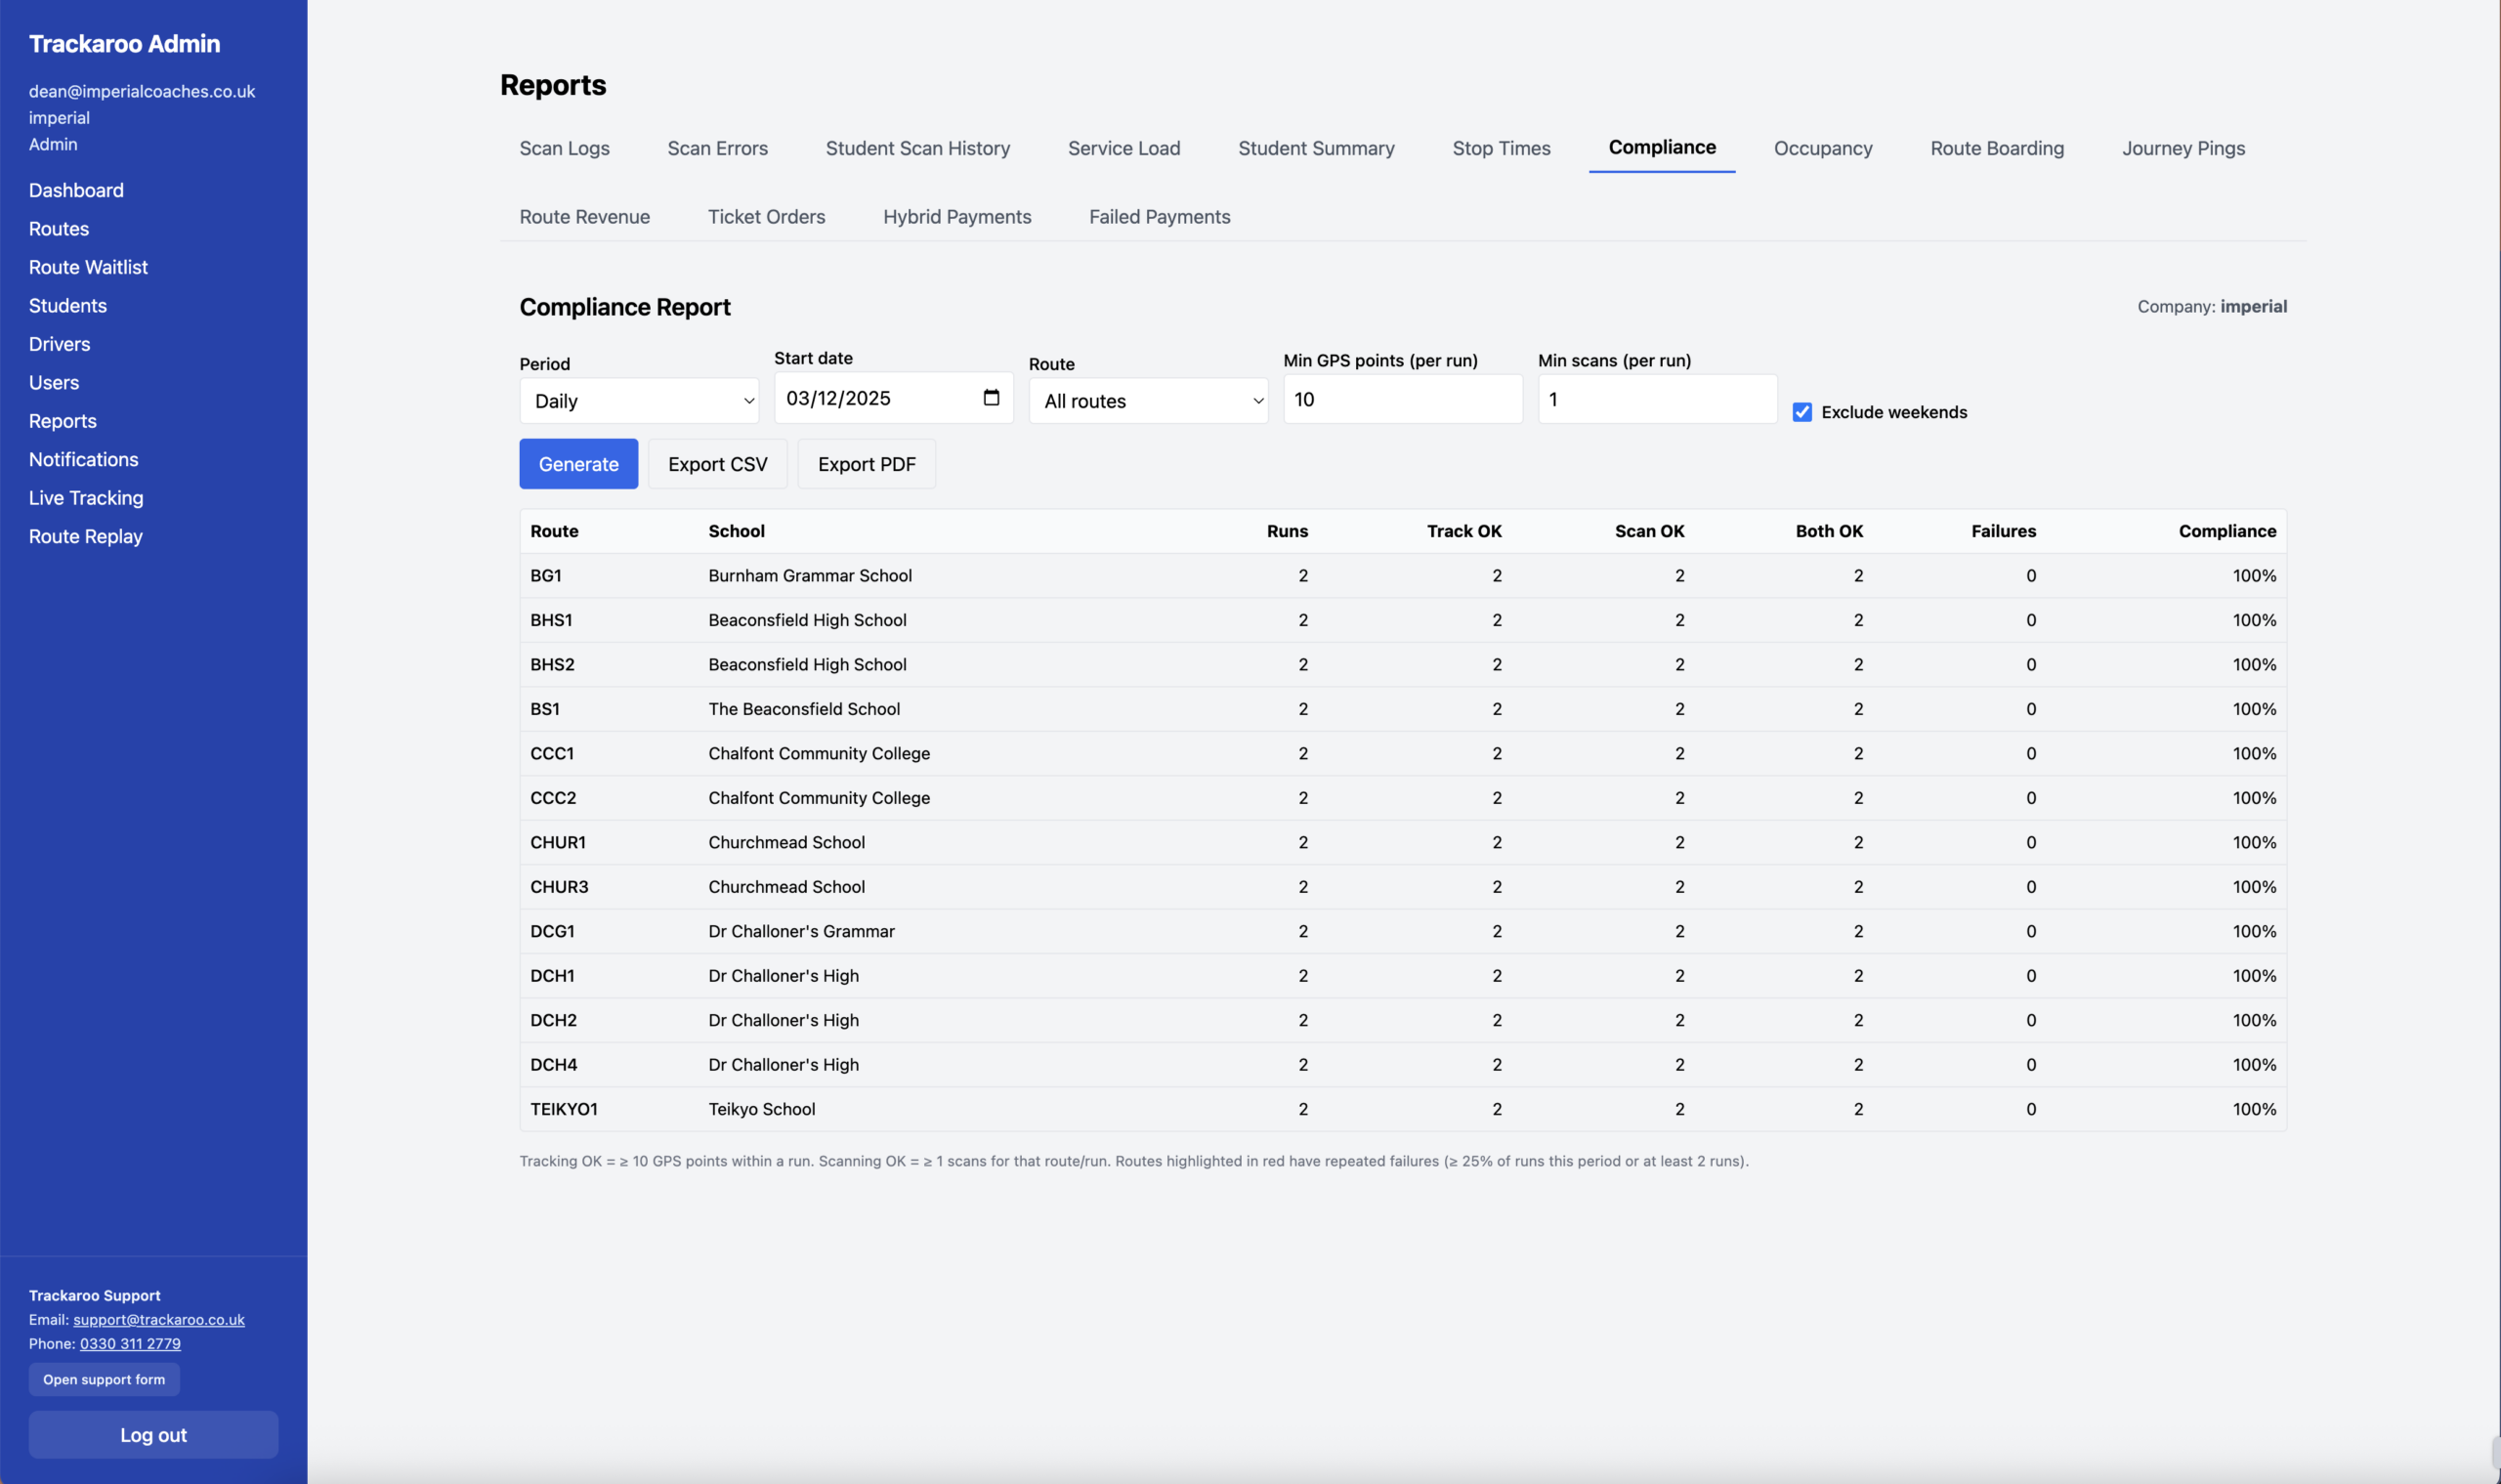Click the Log out button
This screenshot has height=1484, width=2501.
153,1434
